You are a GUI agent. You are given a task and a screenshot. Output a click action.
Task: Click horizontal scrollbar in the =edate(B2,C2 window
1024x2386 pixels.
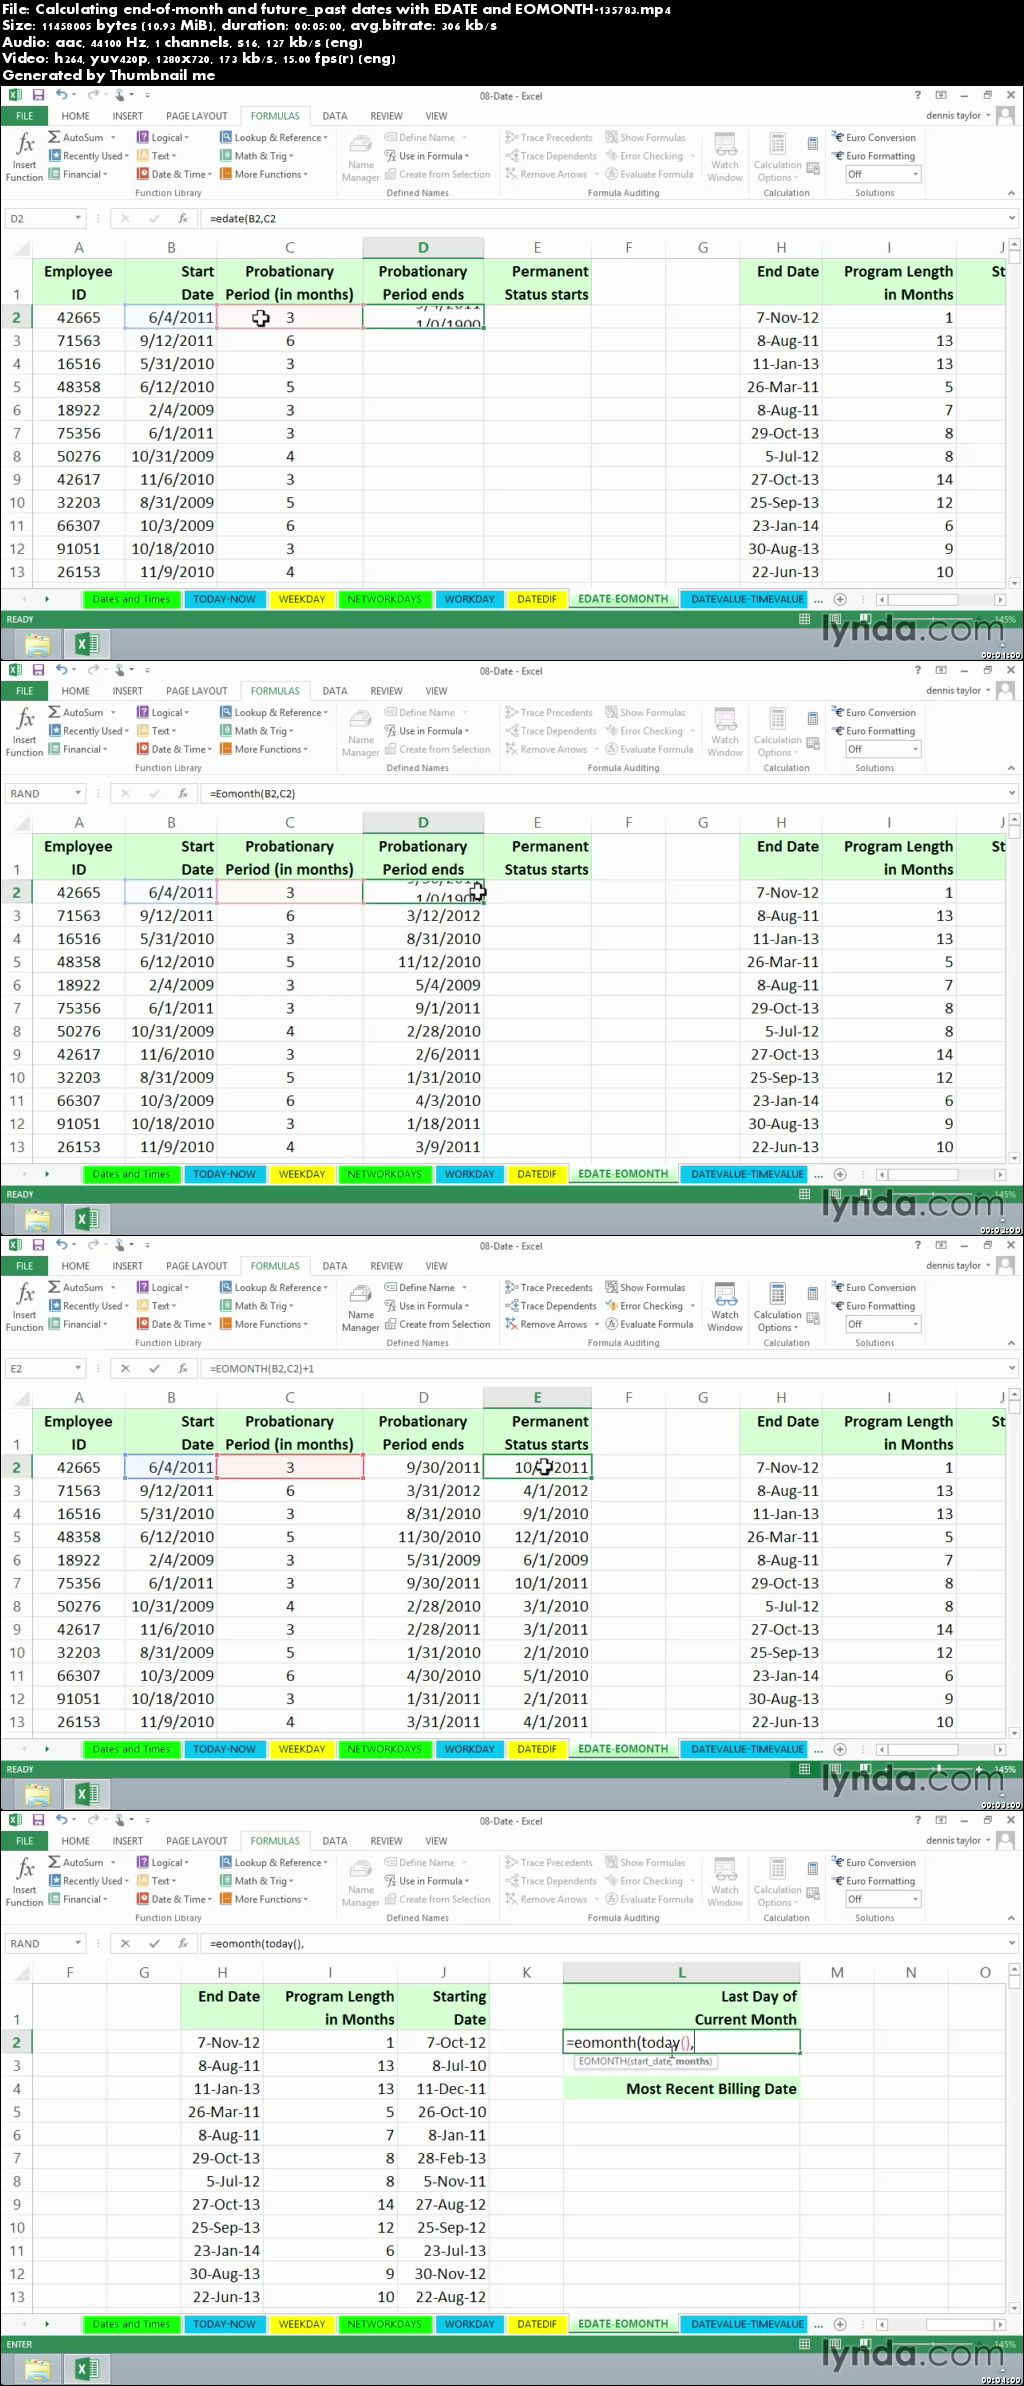[x=940, y=599]
